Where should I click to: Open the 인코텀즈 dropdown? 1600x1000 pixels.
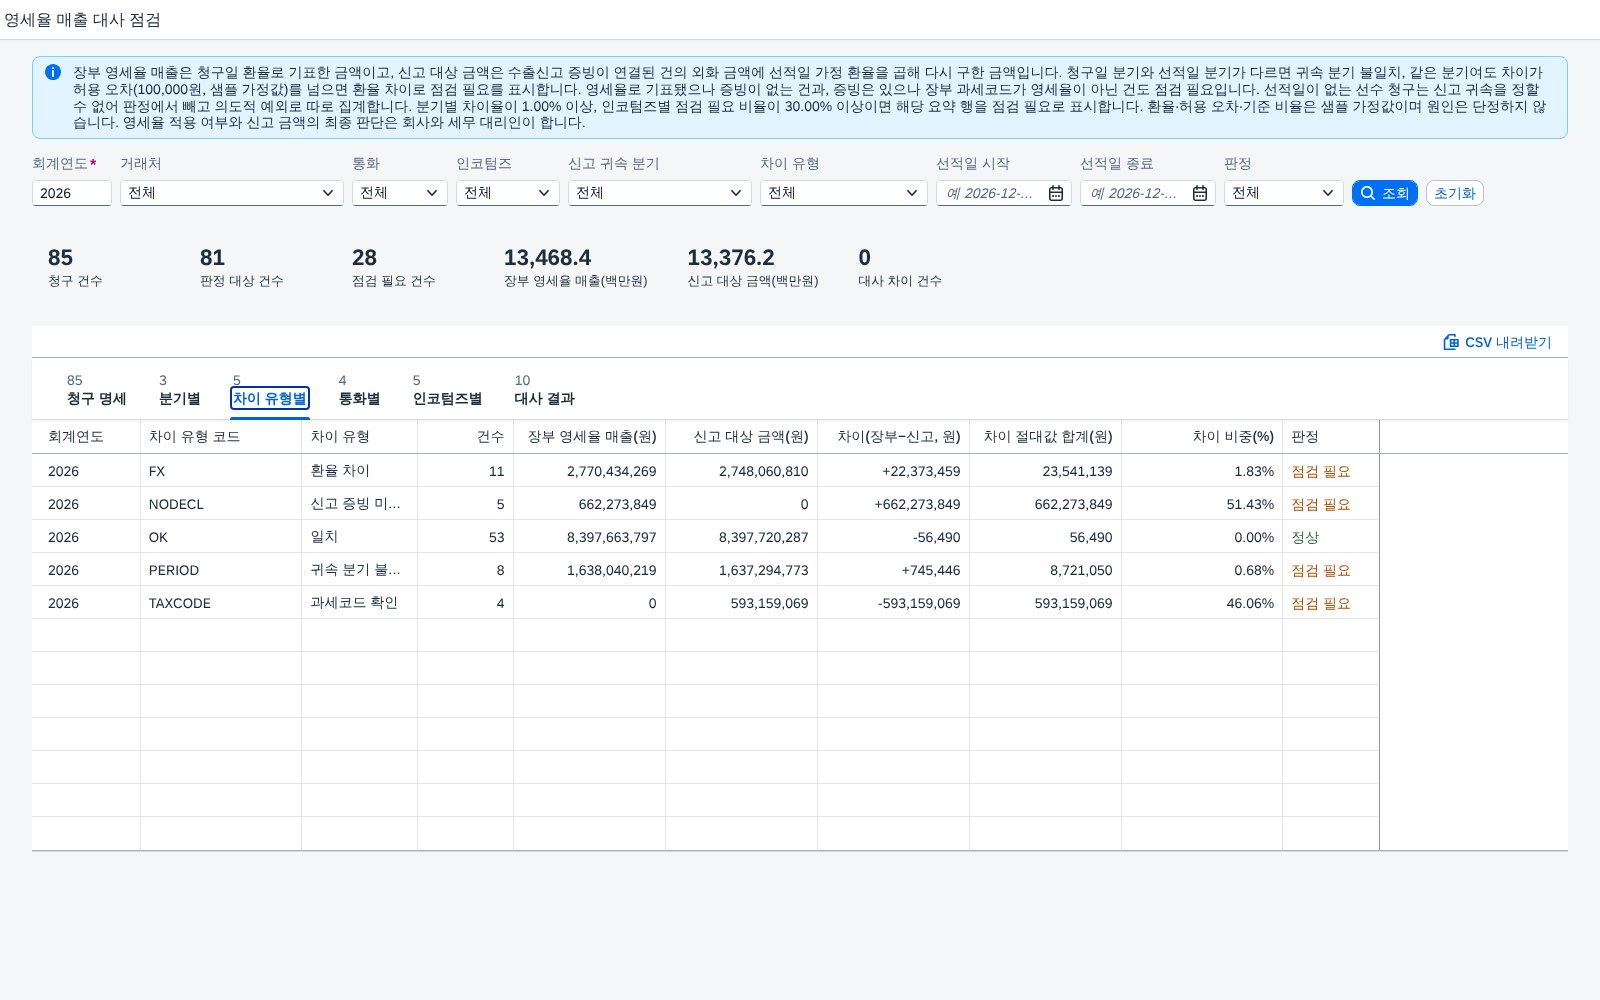pyautogui.click(x=508, y=193)
